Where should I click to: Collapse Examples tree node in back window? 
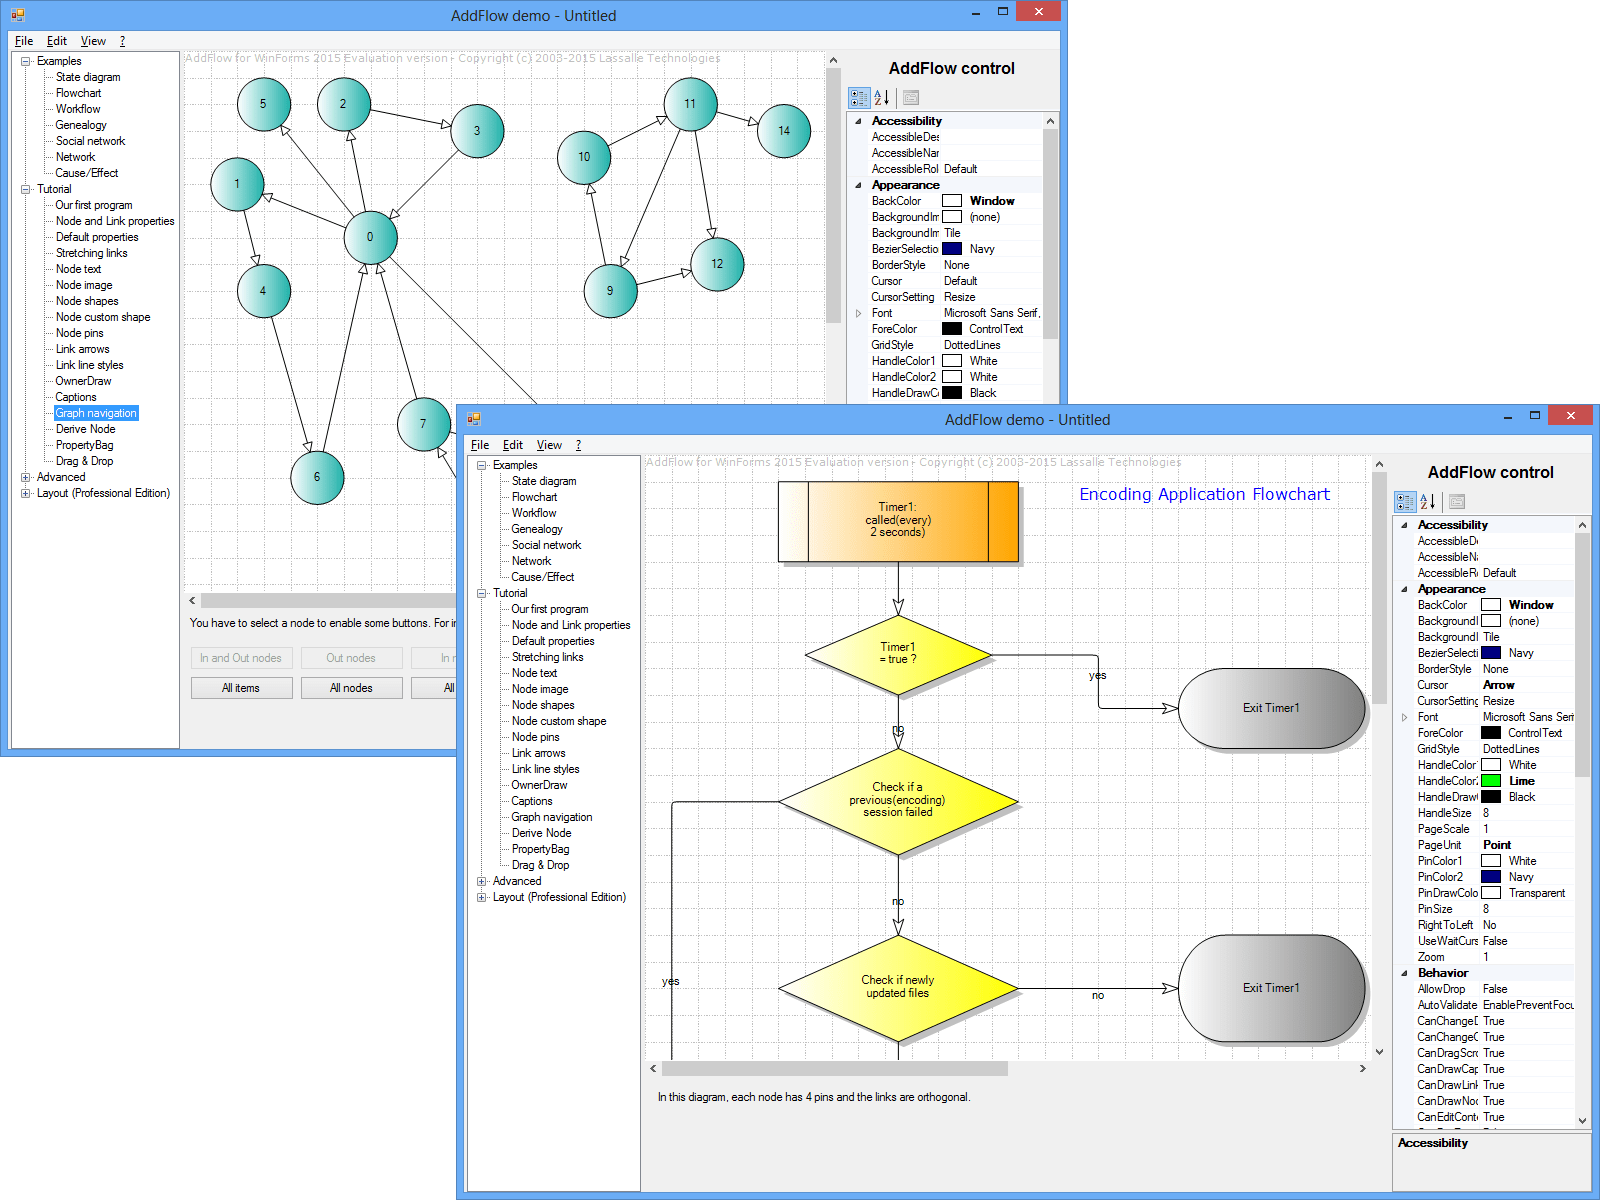(x=26, y=61)
